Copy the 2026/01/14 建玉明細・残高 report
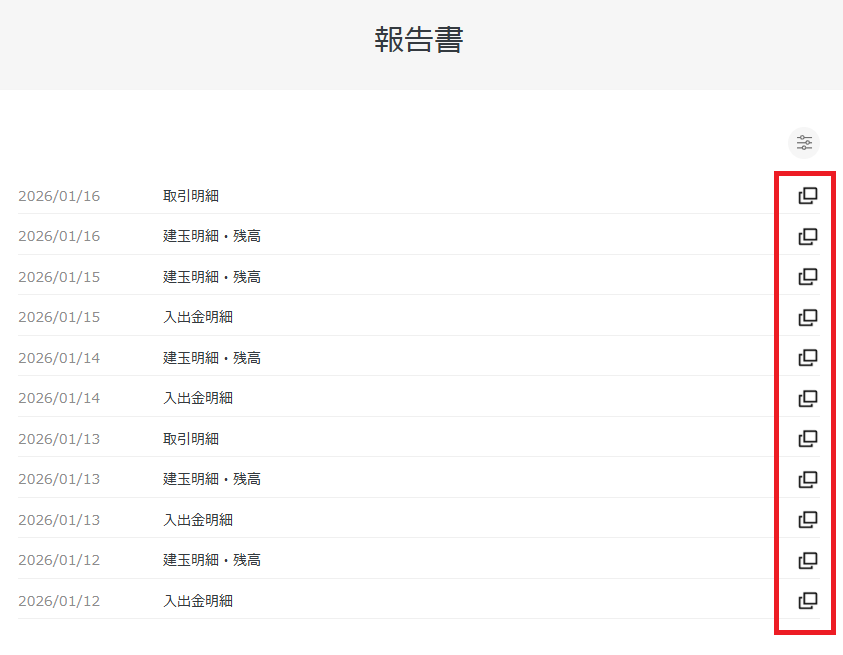This screenshot has width=843, height=655. tap(806, 357)
